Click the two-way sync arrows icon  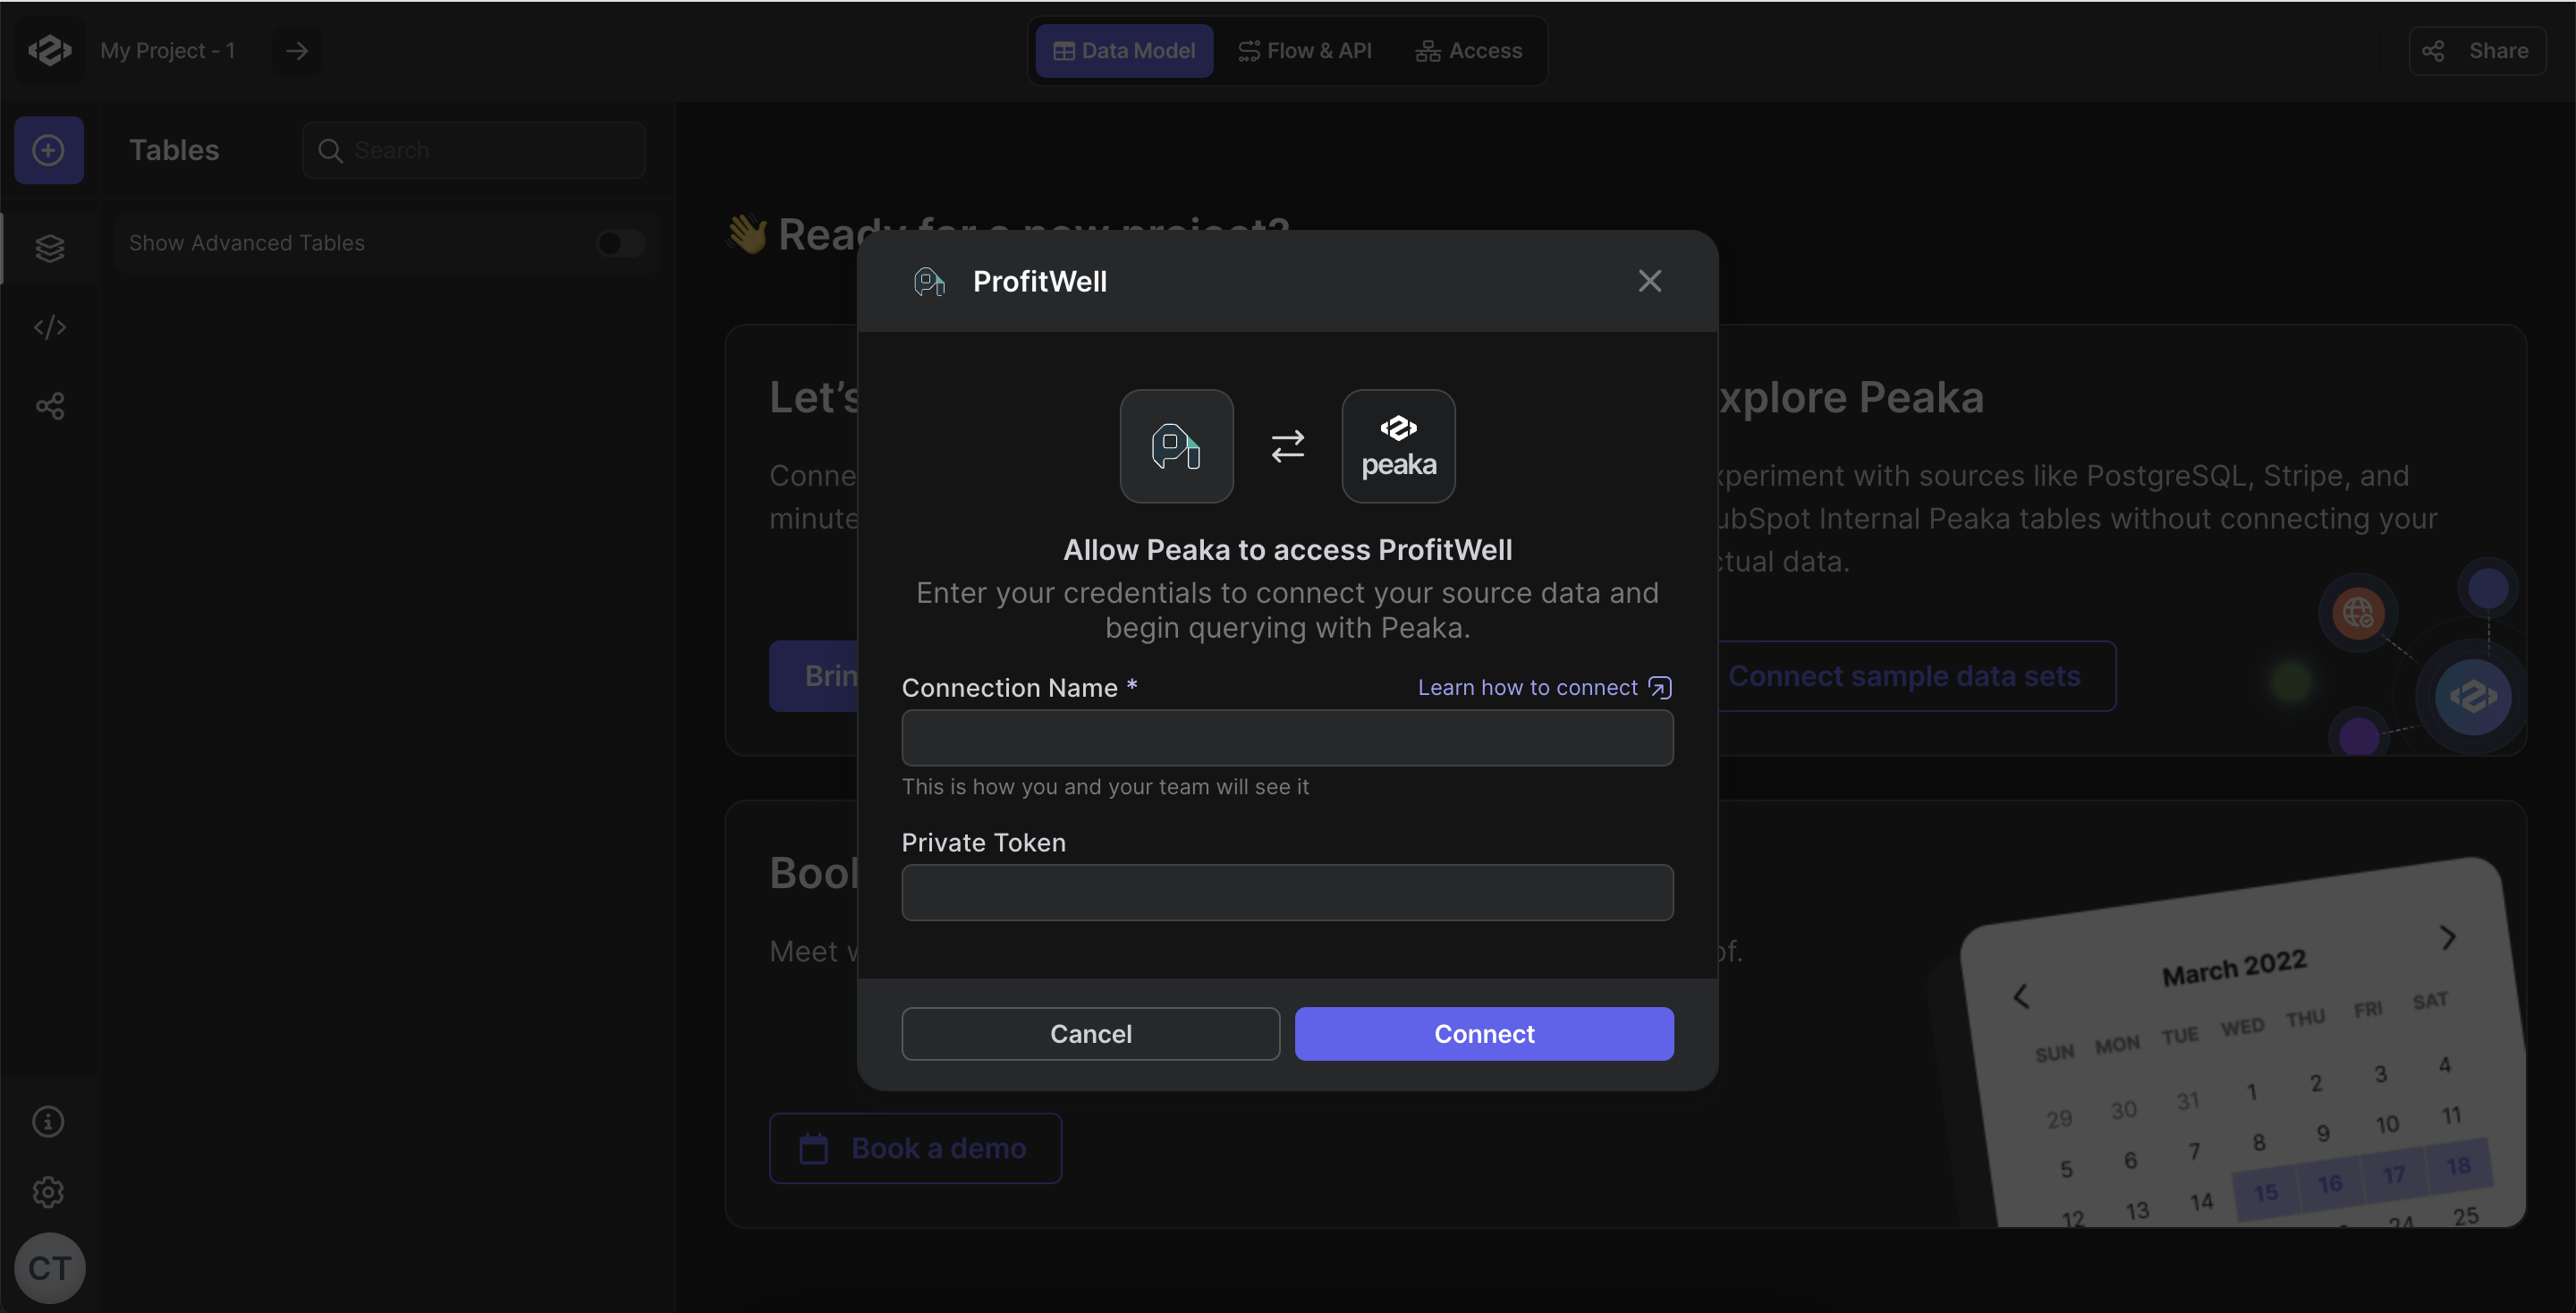[x=1287, y=446]
